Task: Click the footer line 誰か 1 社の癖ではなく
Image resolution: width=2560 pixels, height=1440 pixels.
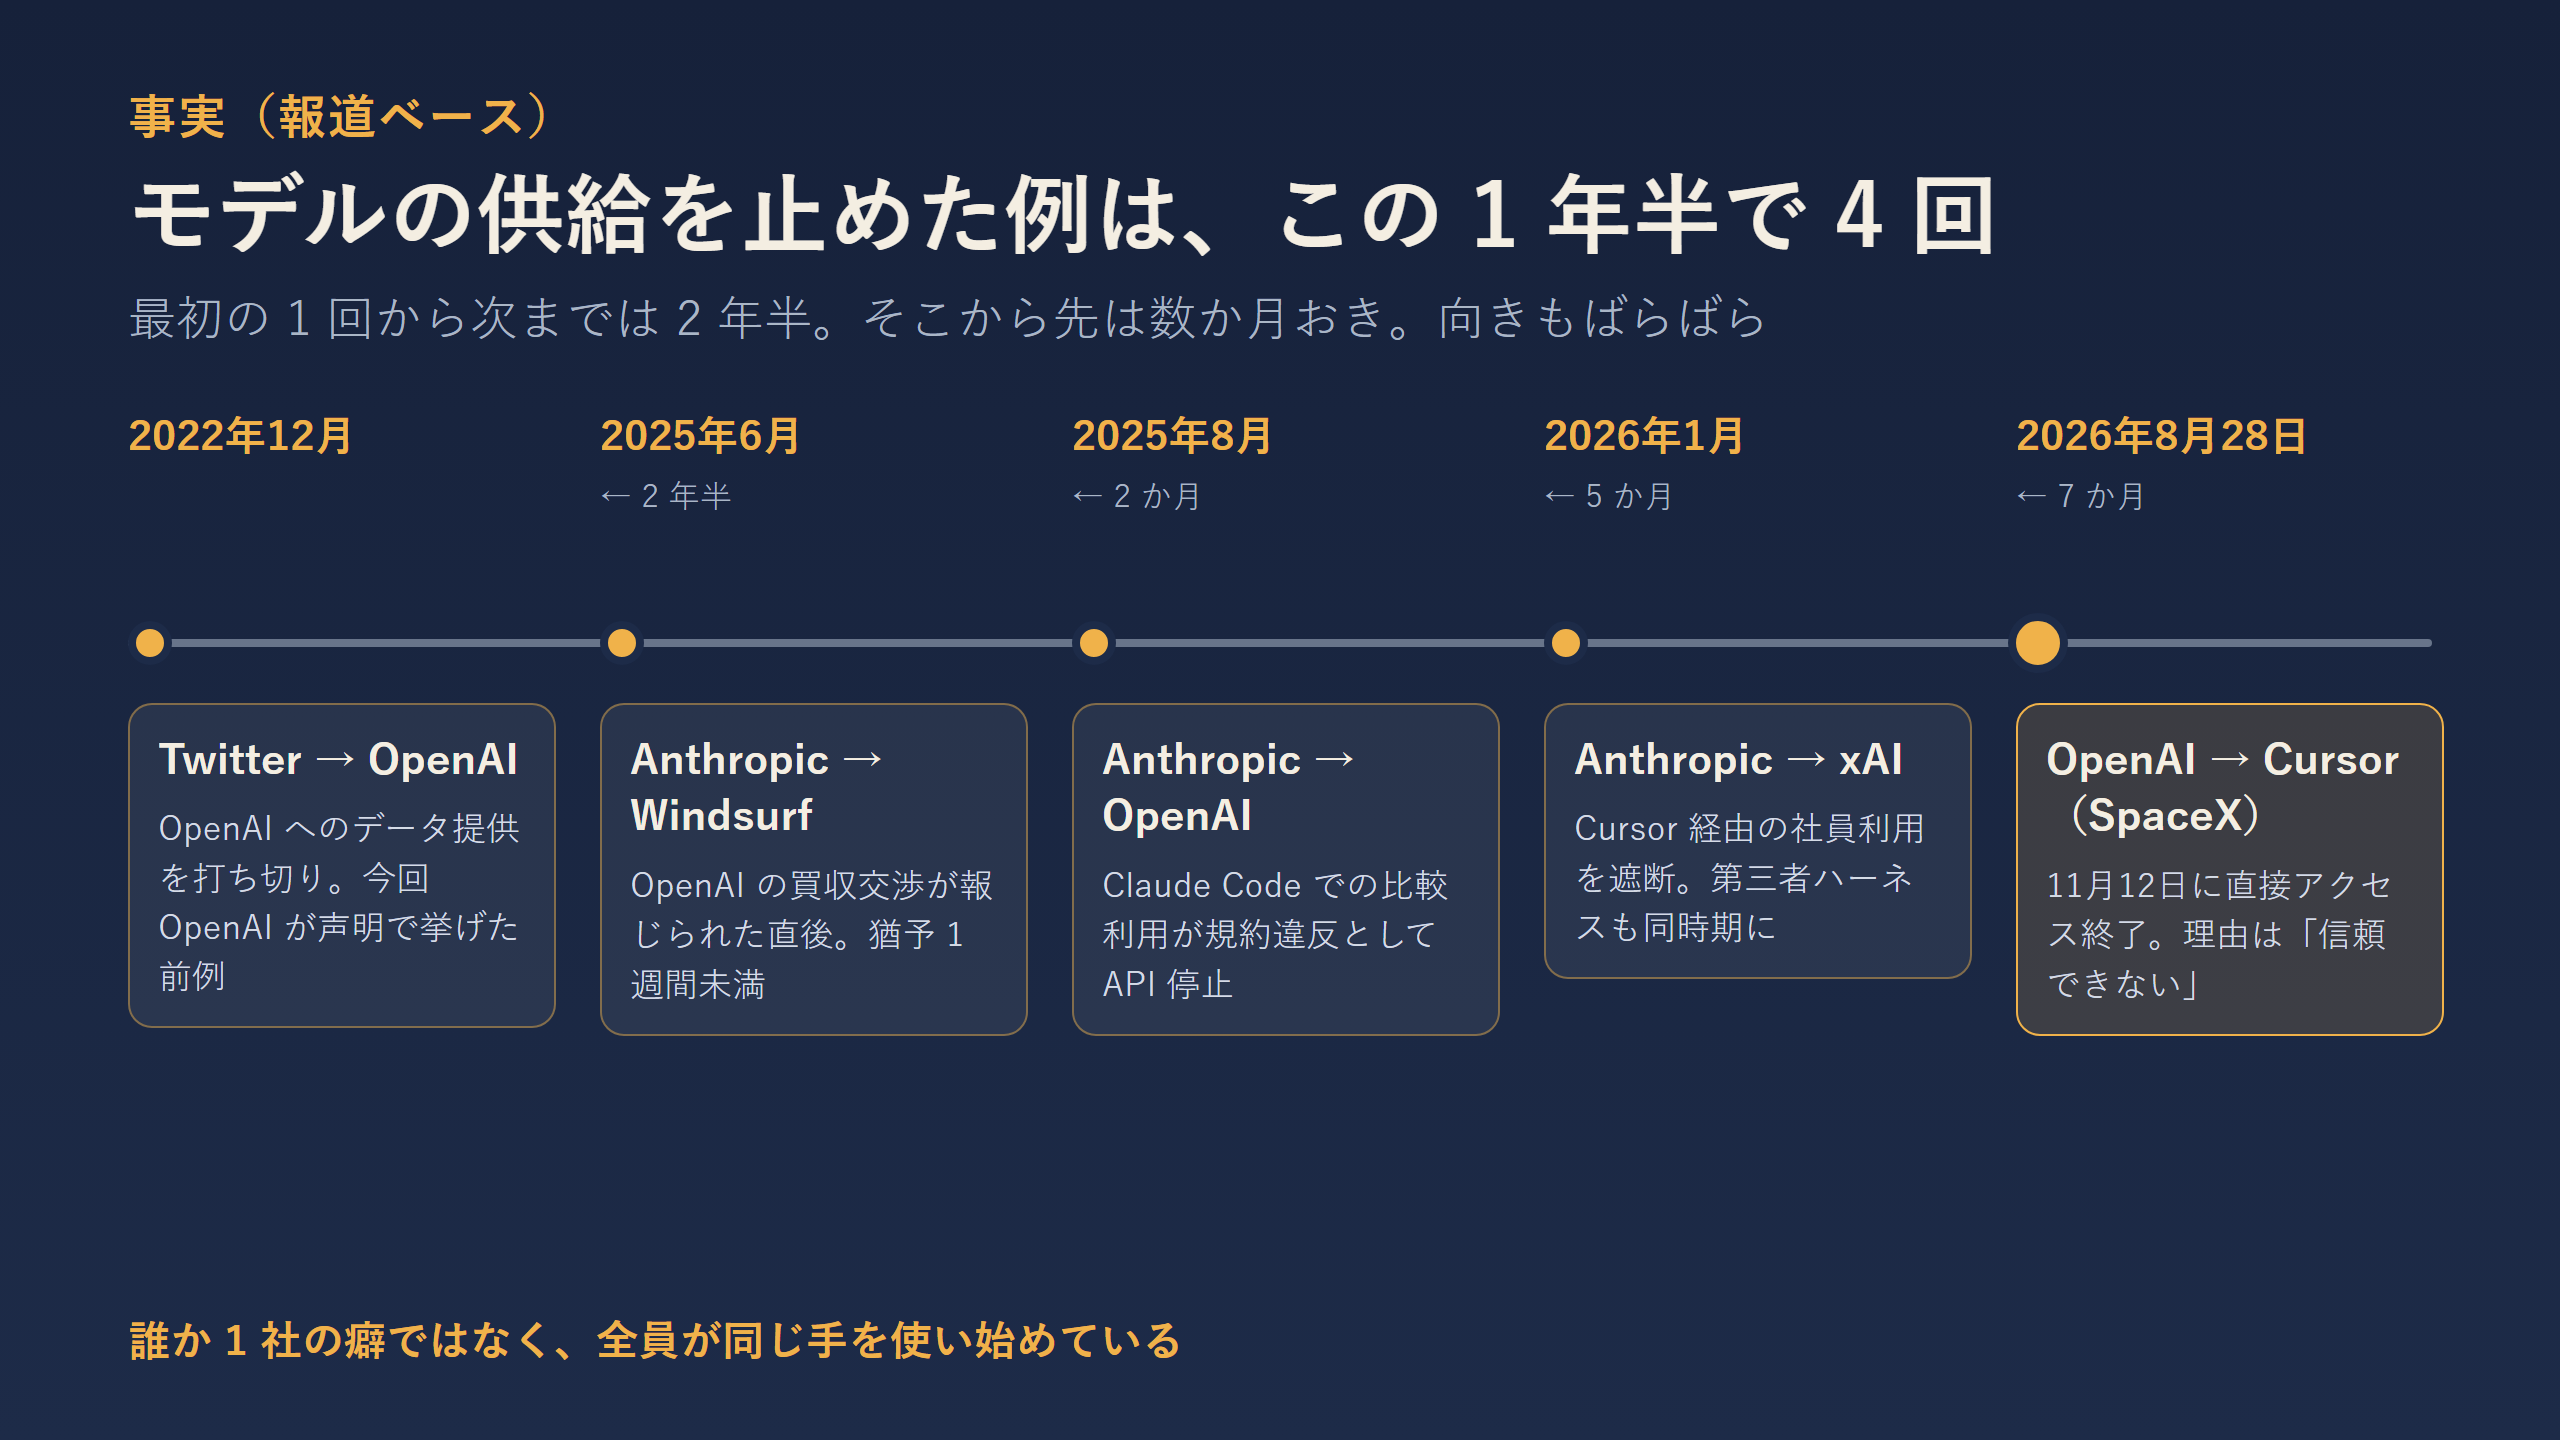Action: click(655, 1340)
